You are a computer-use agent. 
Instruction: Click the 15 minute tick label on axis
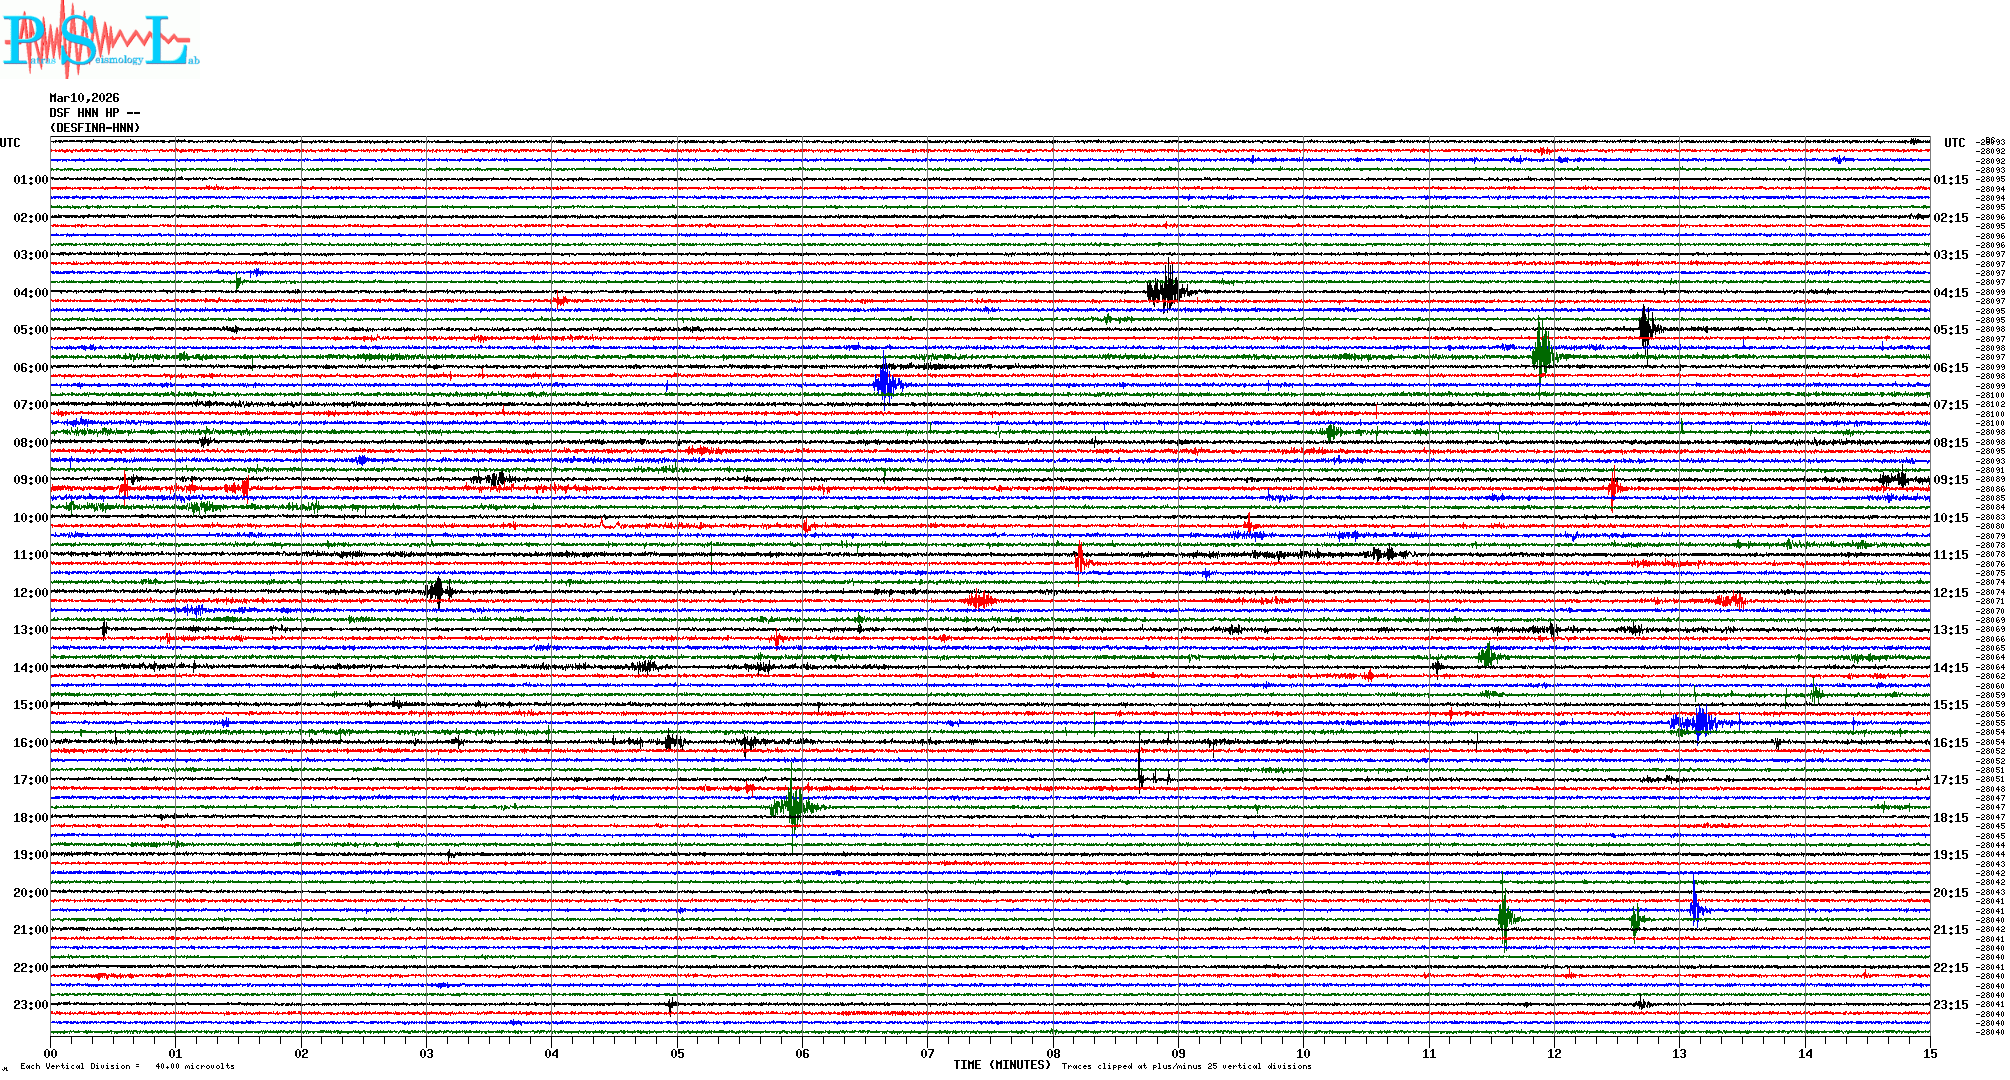pyautogui.click(x=1929, y=1053)
